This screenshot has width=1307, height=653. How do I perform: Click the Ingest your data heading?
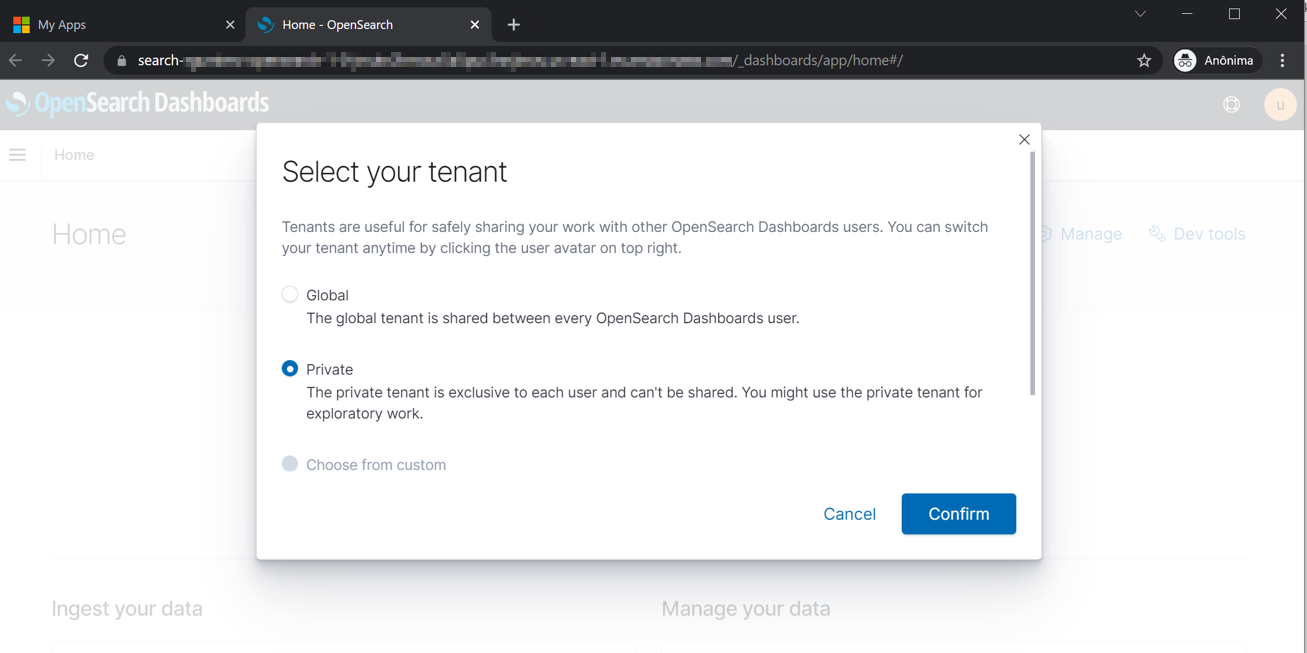(127, 609)
